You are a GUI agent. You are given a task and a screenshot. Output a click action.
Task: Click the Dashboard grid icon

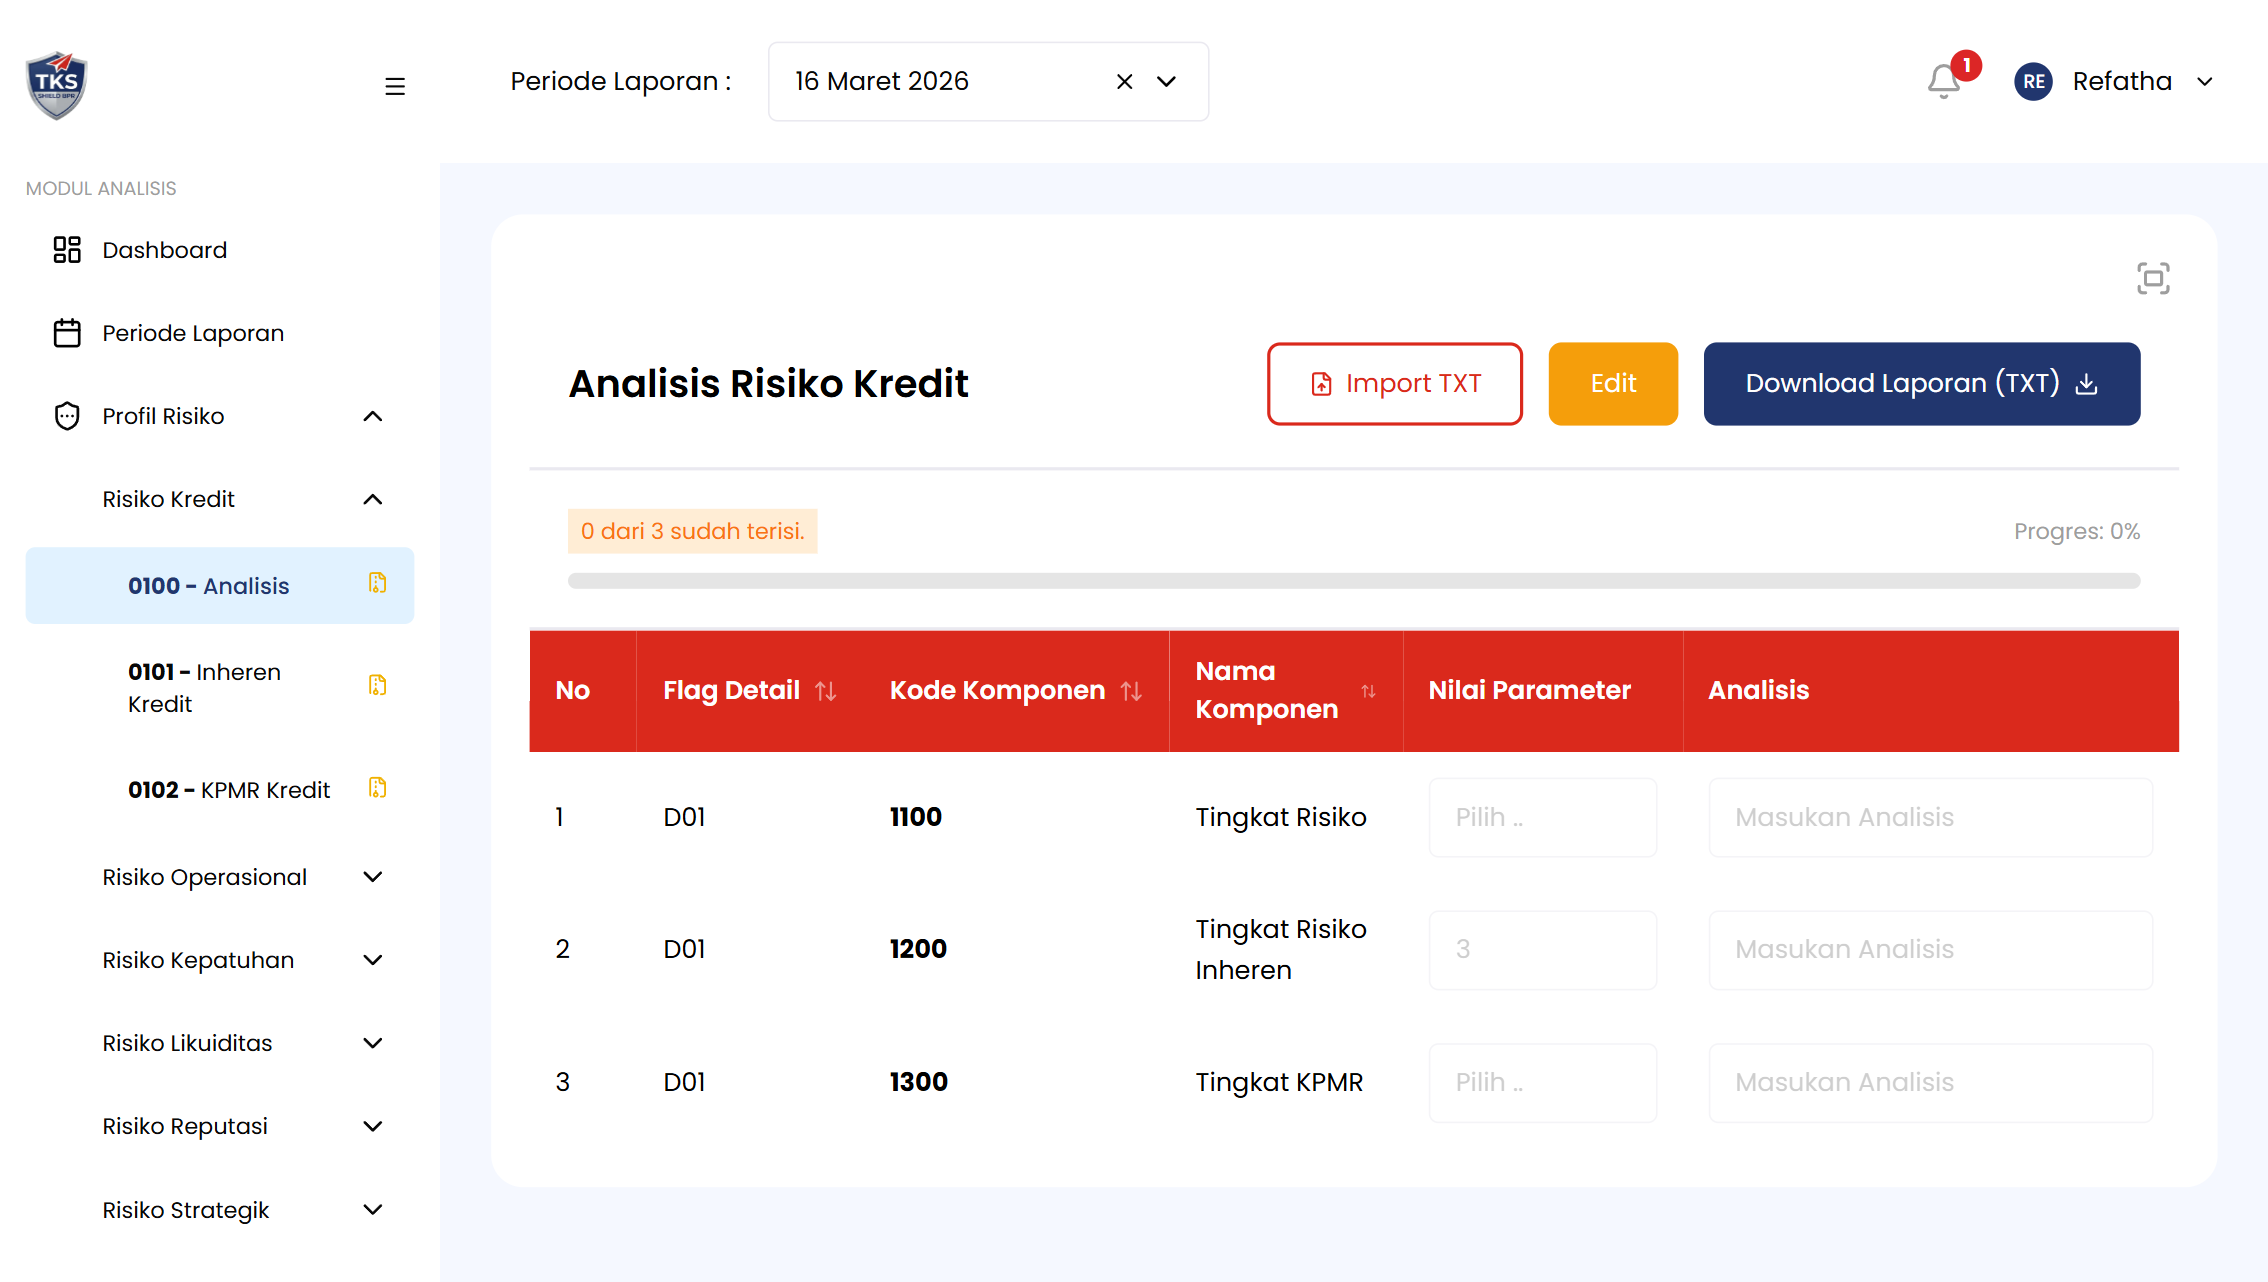tap(66, 249)
